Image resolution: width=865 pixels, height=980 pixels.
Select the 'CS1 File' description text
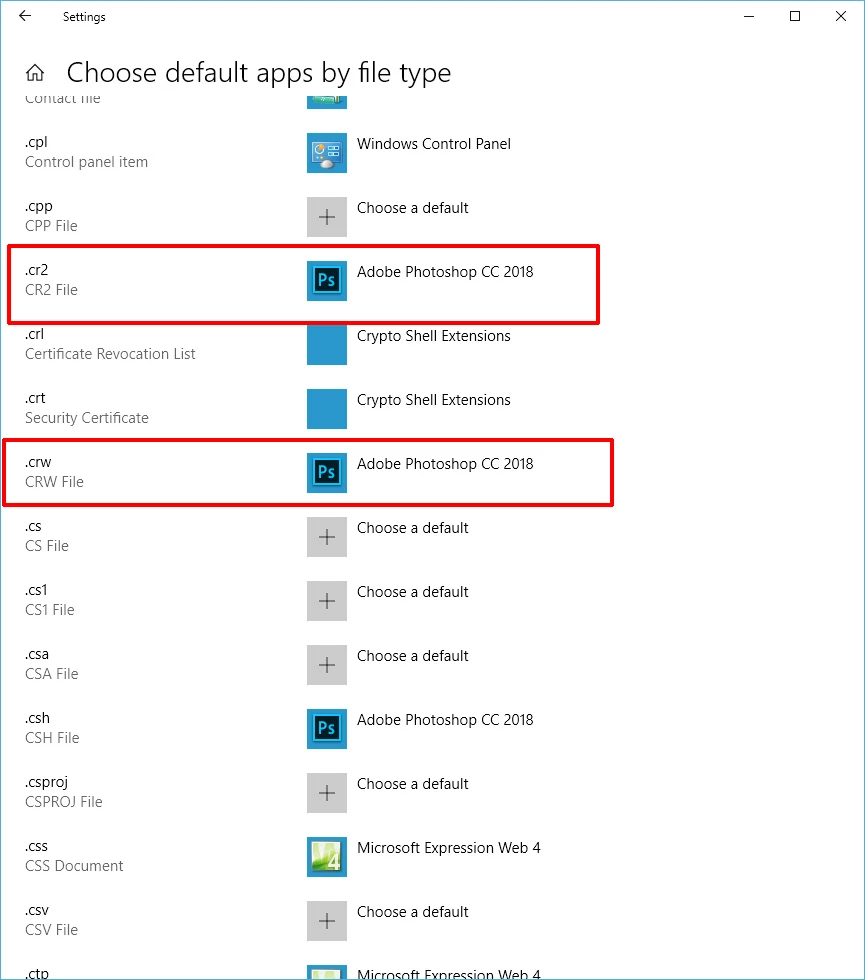pyautogui.click(x=50, y=610)
